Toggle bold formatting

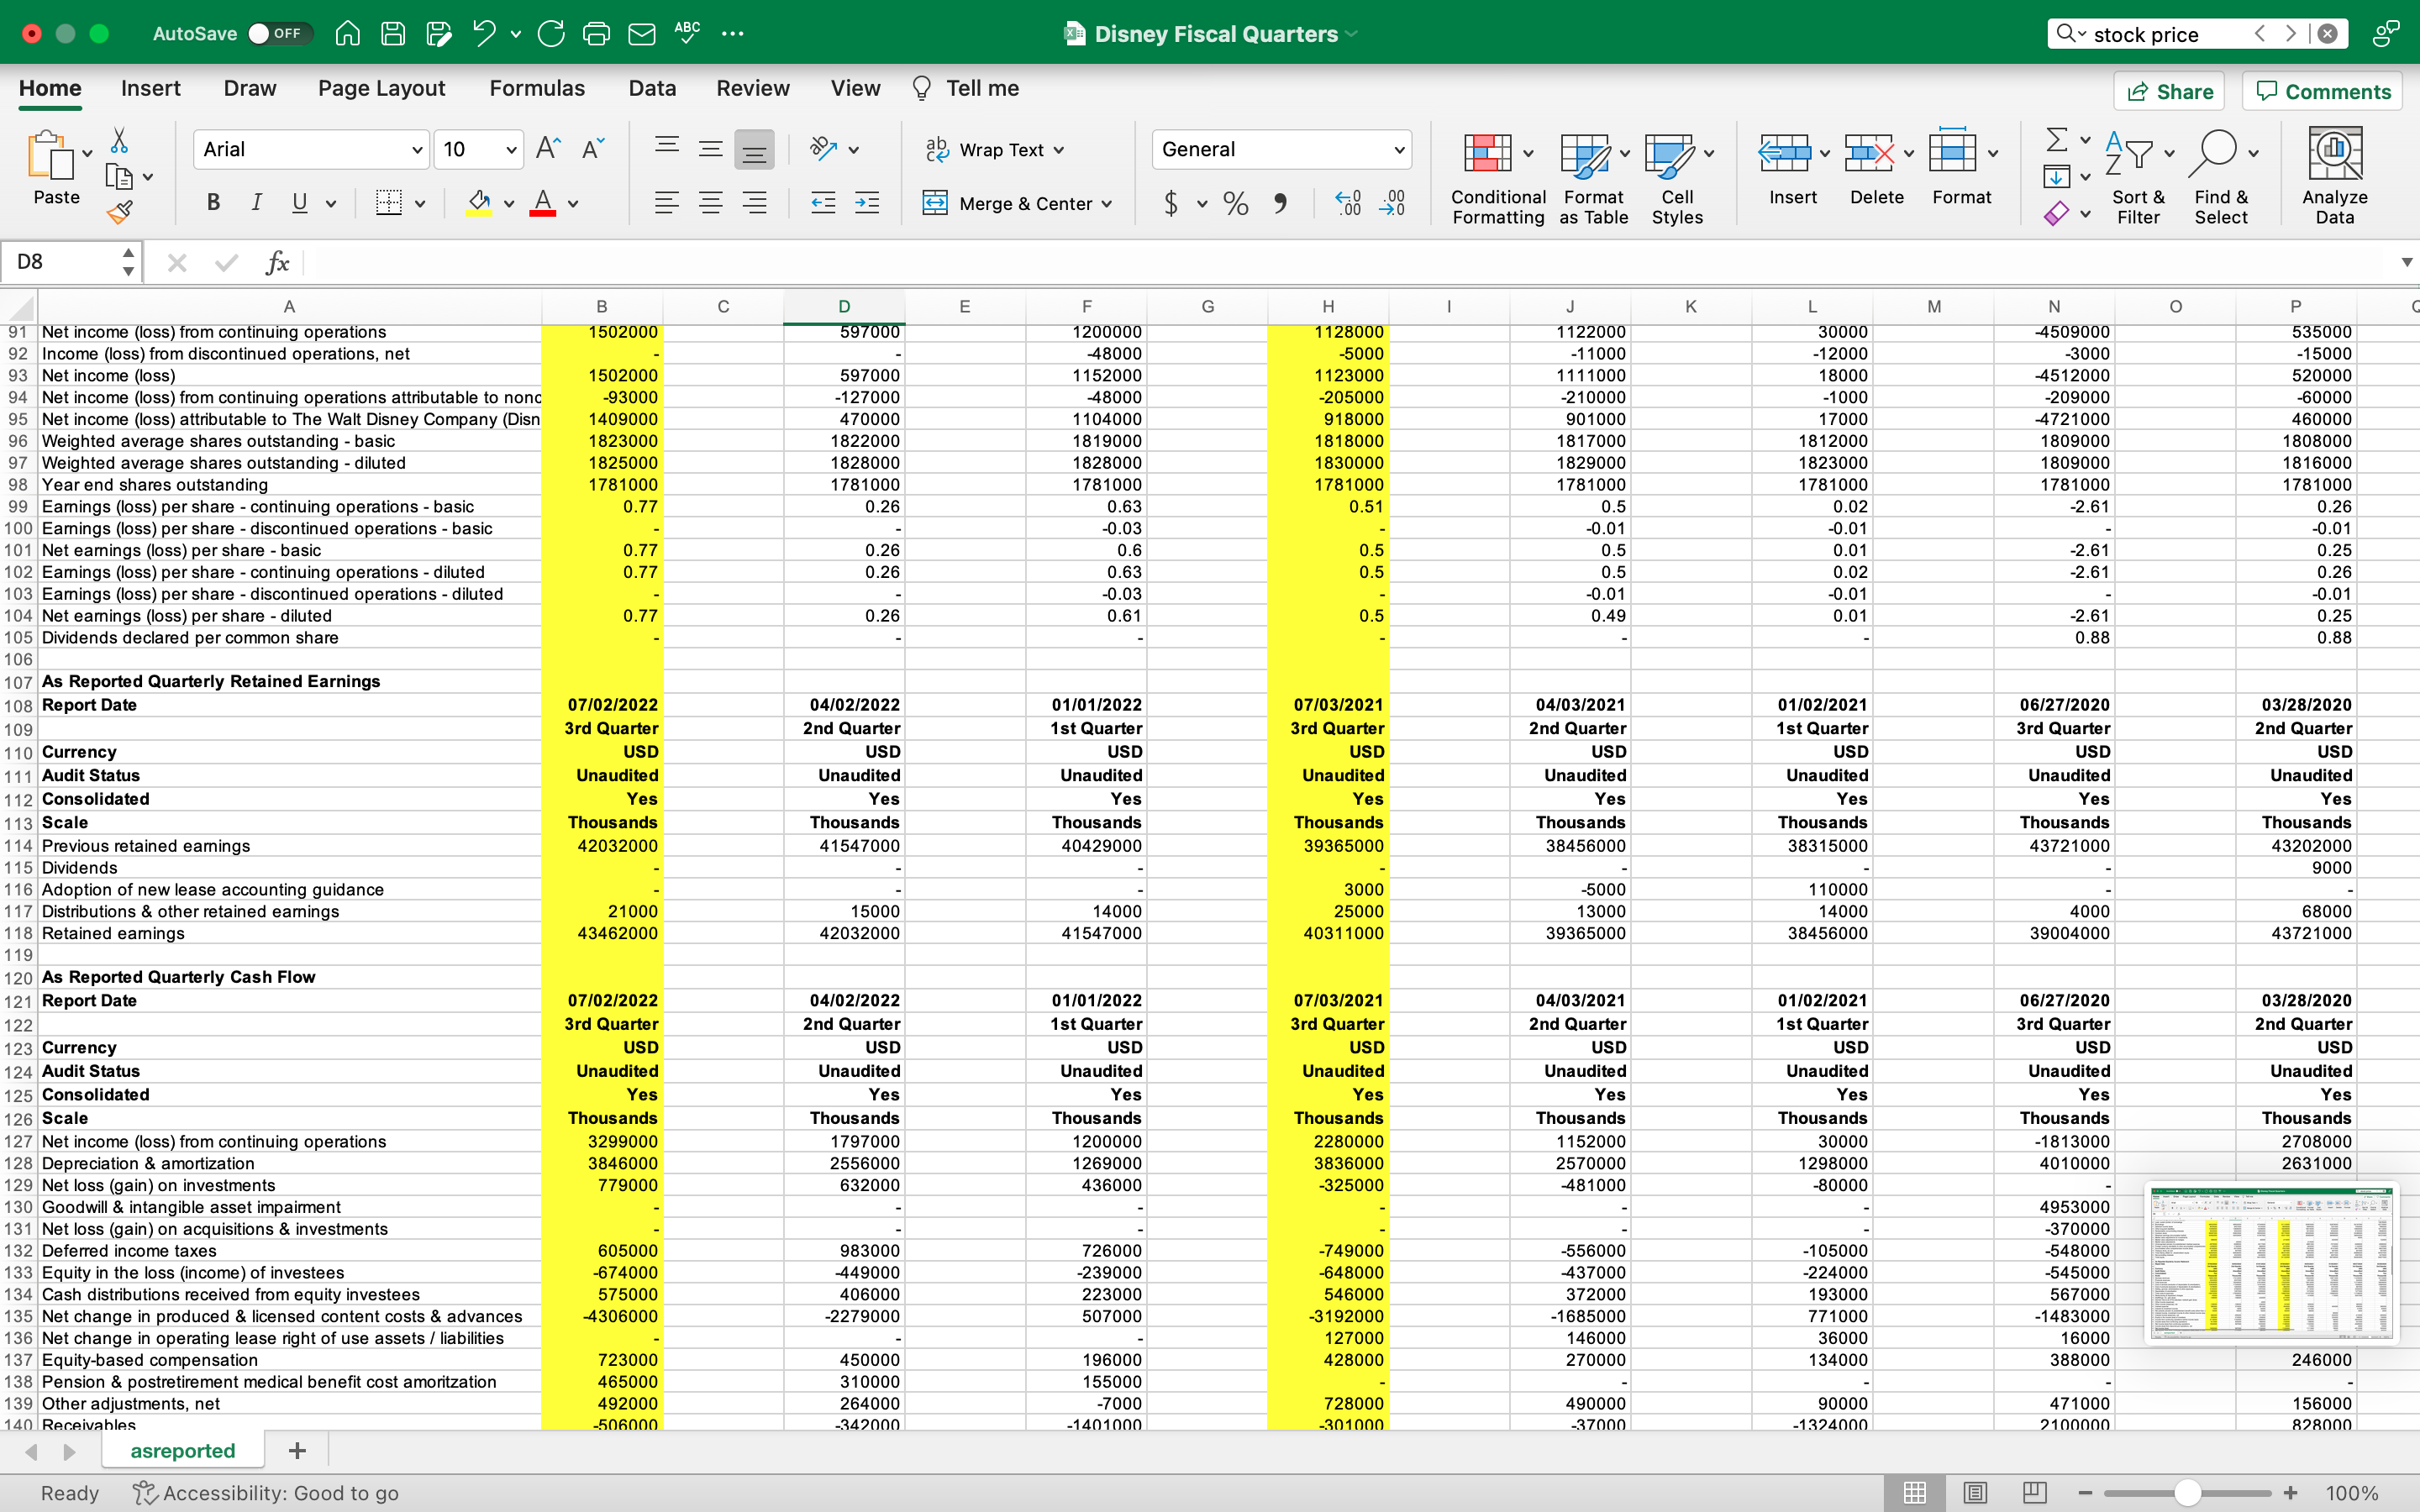[212, 203]
